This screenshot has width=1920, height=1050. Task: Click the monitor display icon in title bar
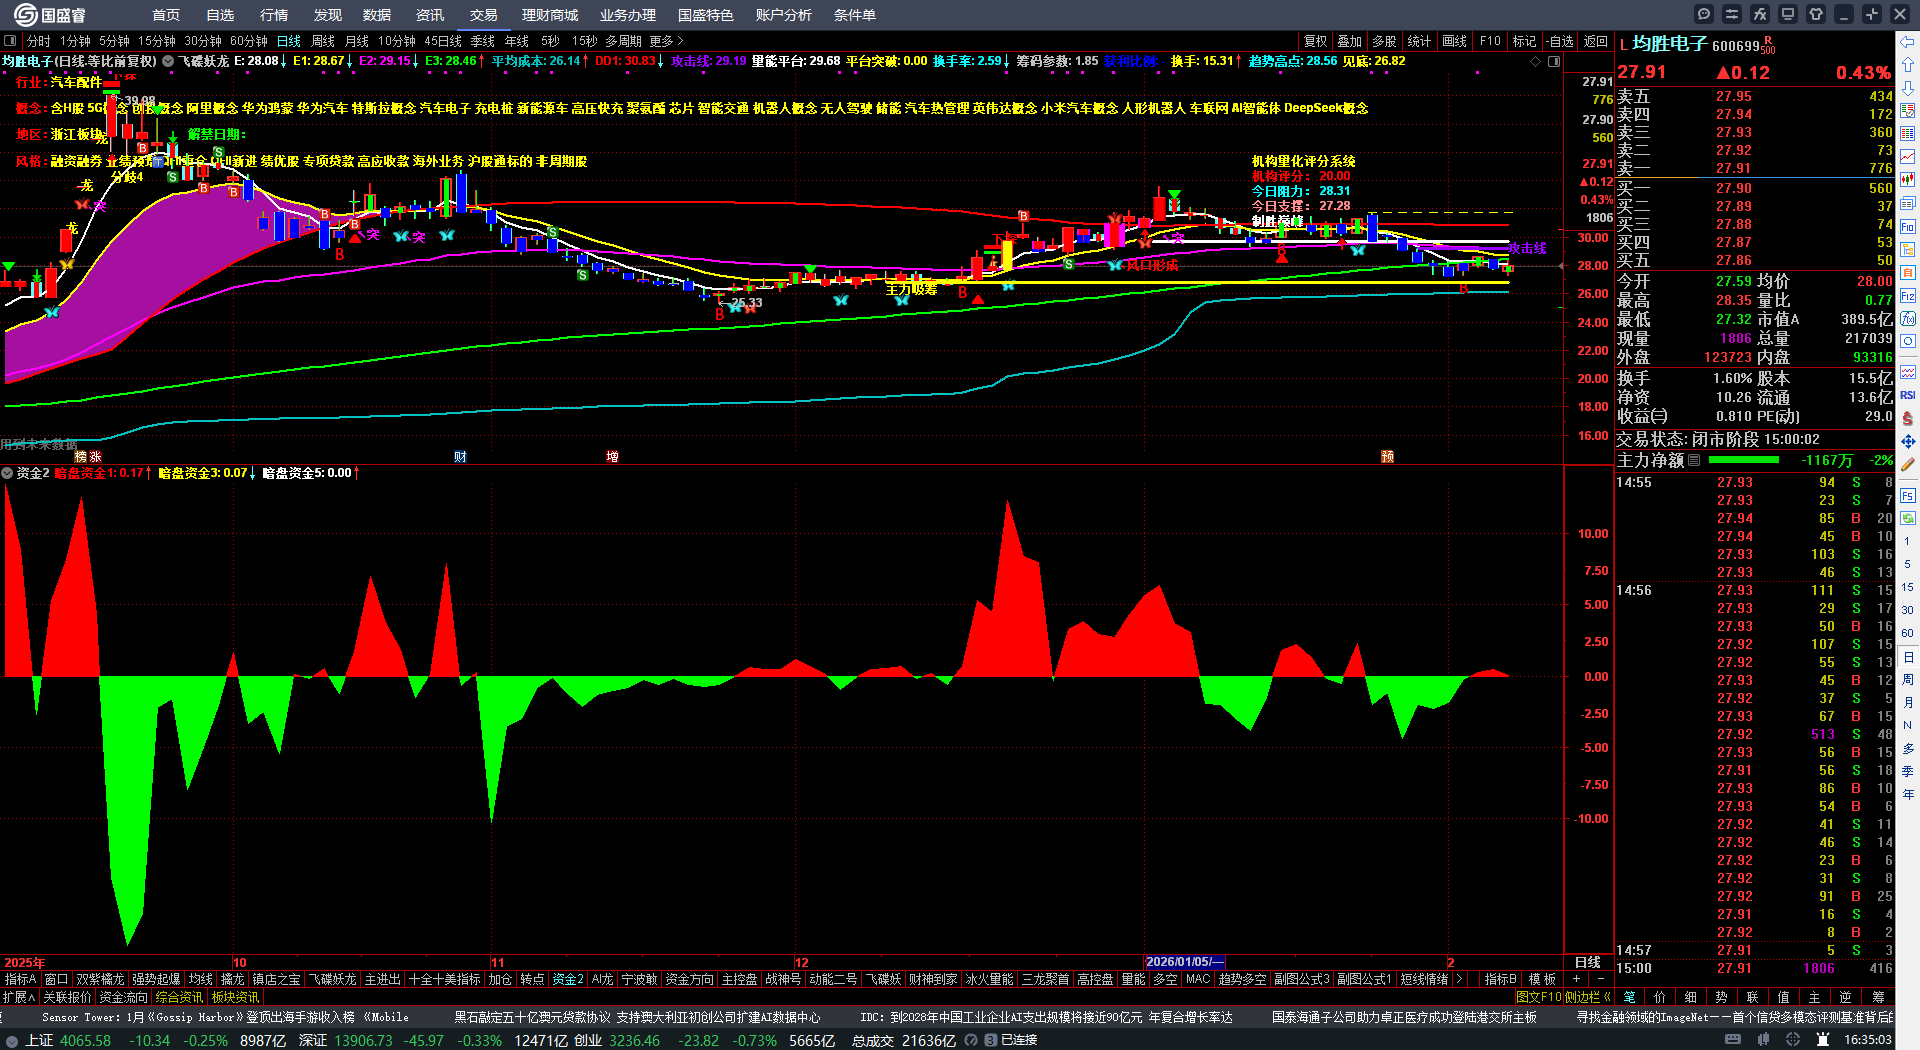(1788, 14)
